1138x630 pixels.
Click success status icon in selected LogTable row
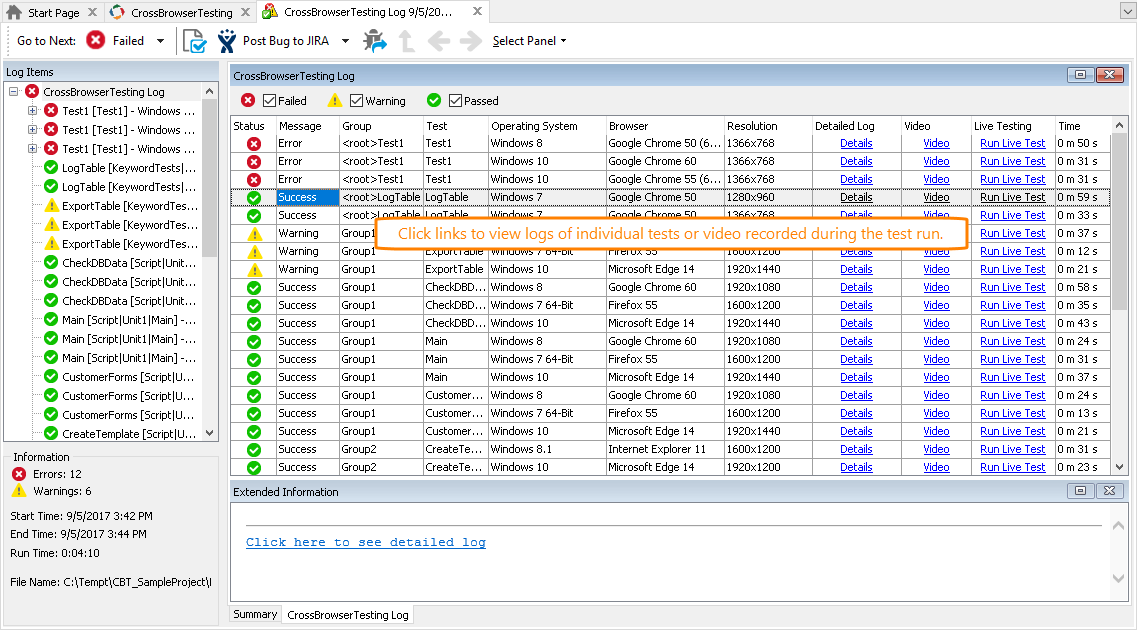[254, 197]
